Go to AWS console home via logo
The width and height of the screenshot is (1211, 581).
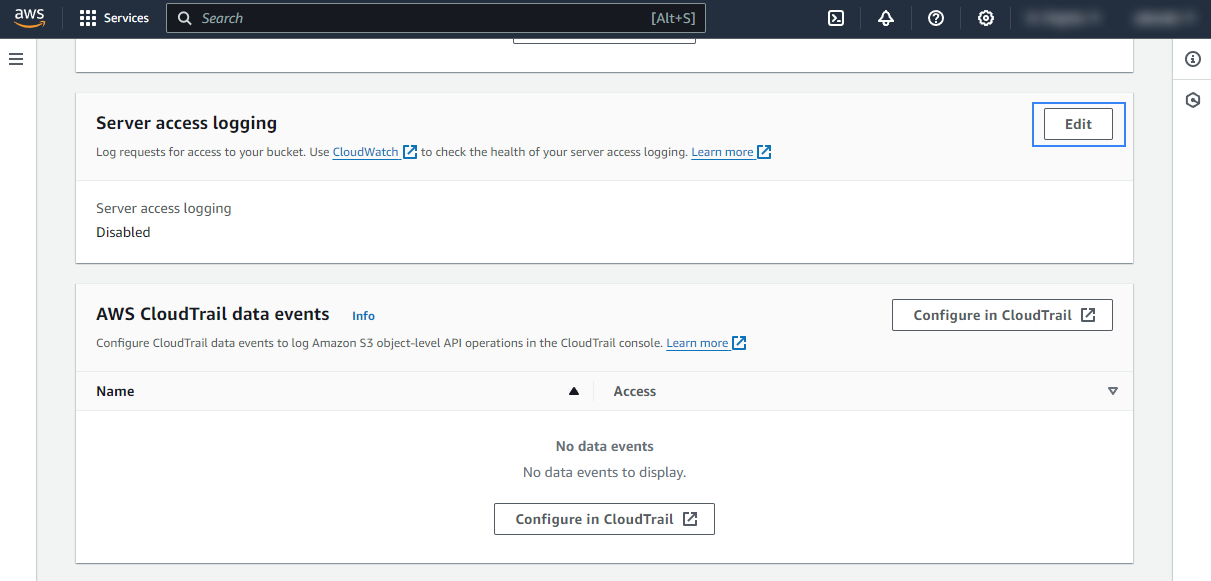pyautogui.click(x=30, y=18)
